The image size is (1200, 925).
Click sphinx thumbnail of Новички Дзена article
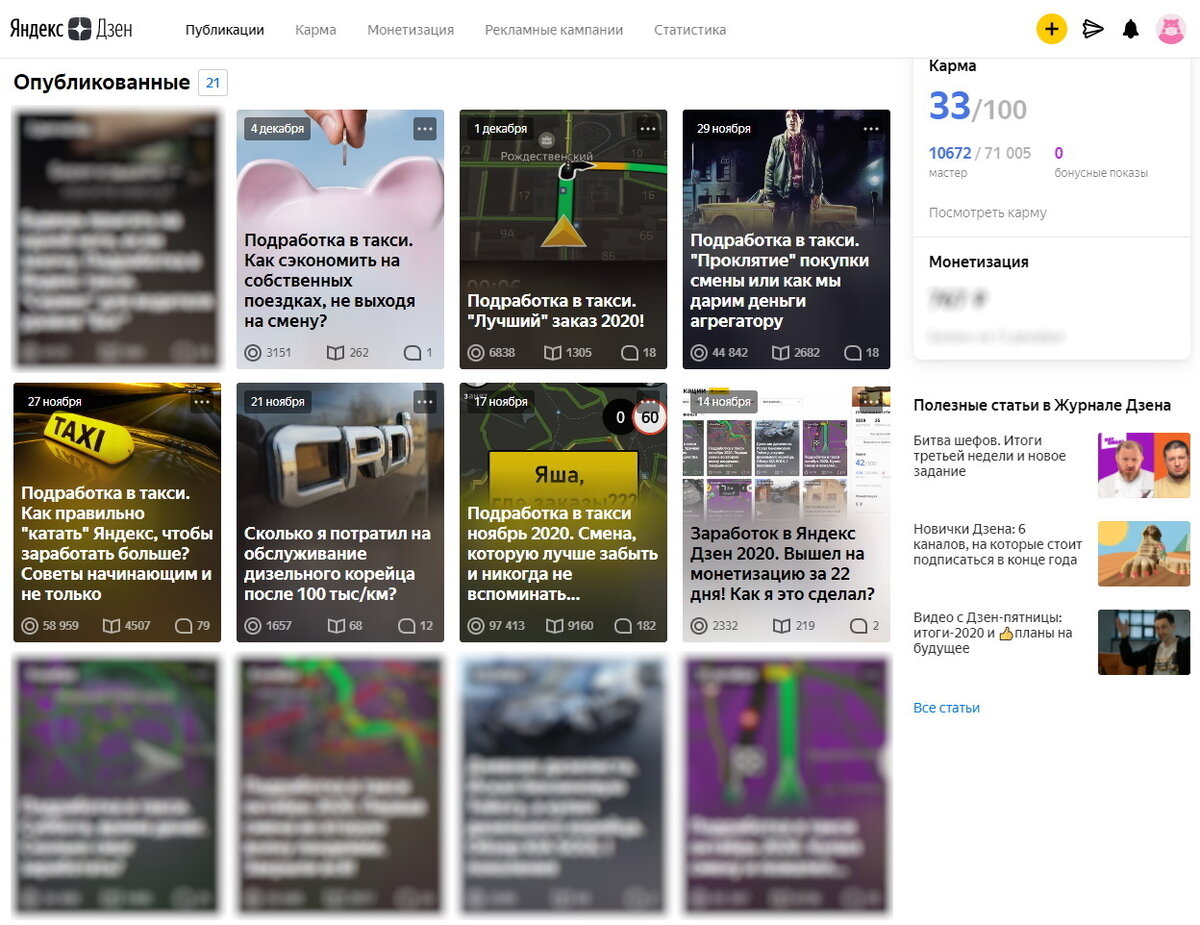coord(1144,553)
